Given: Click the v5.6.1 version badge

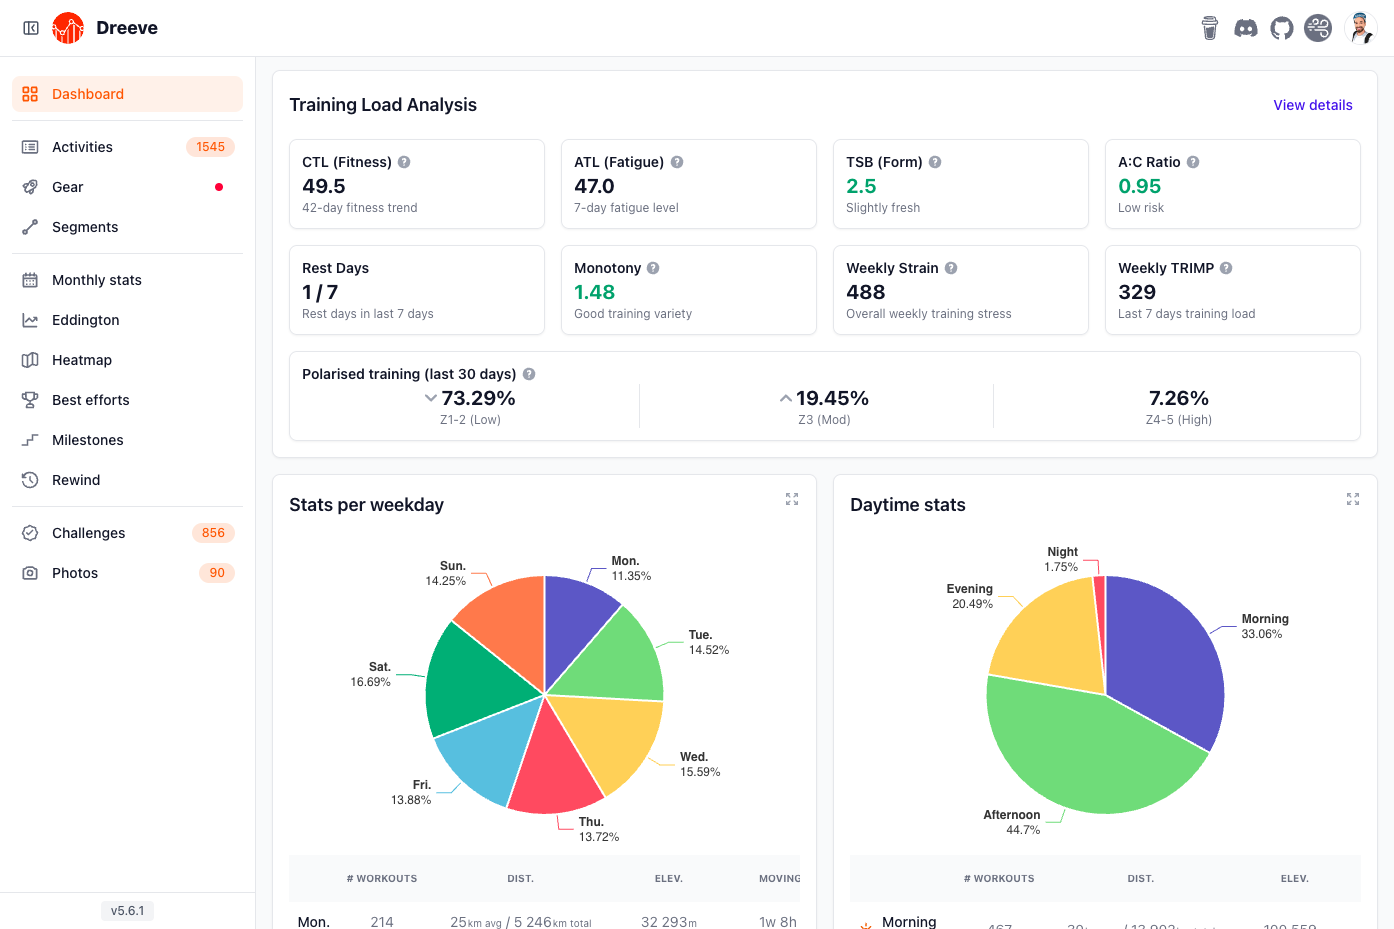Looking at the screenshot, I should pyautogui.click(x=127, y=911).
